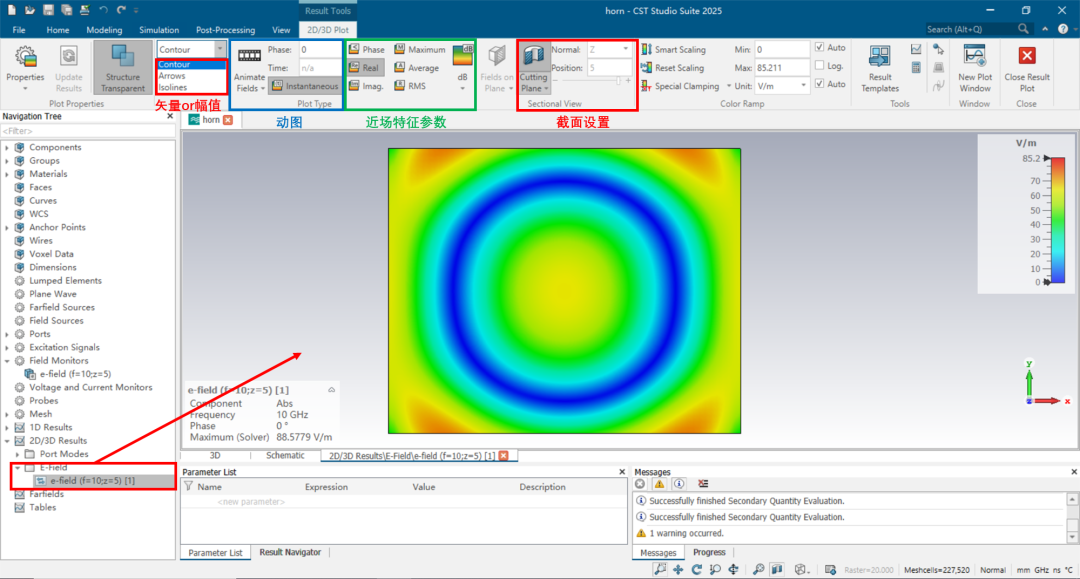Expand the Field Monitors tree node
The height and width of the screenshot is (579, 1080).
tap(7, 361)
